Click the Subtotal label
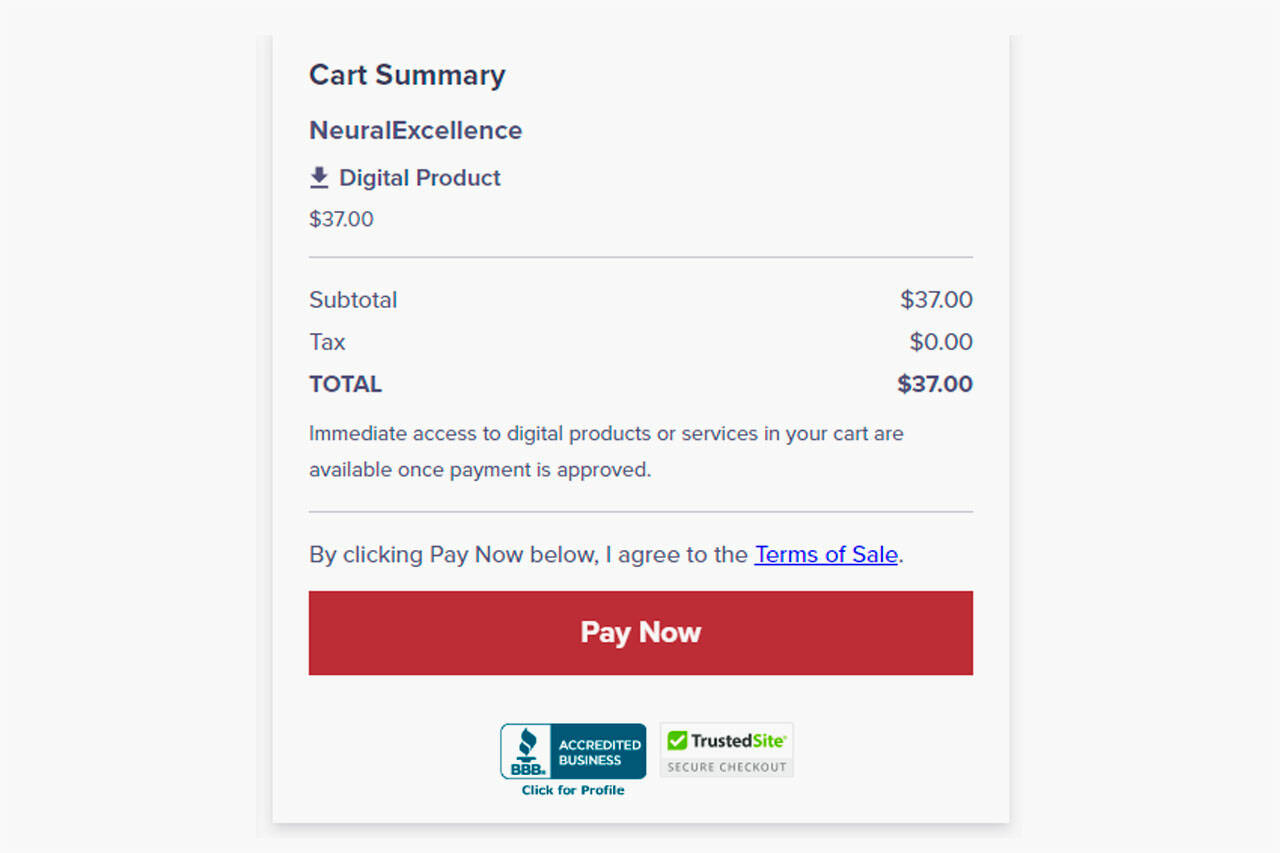Viewport: 1280px width, 853px height. [x=353, y=300]
